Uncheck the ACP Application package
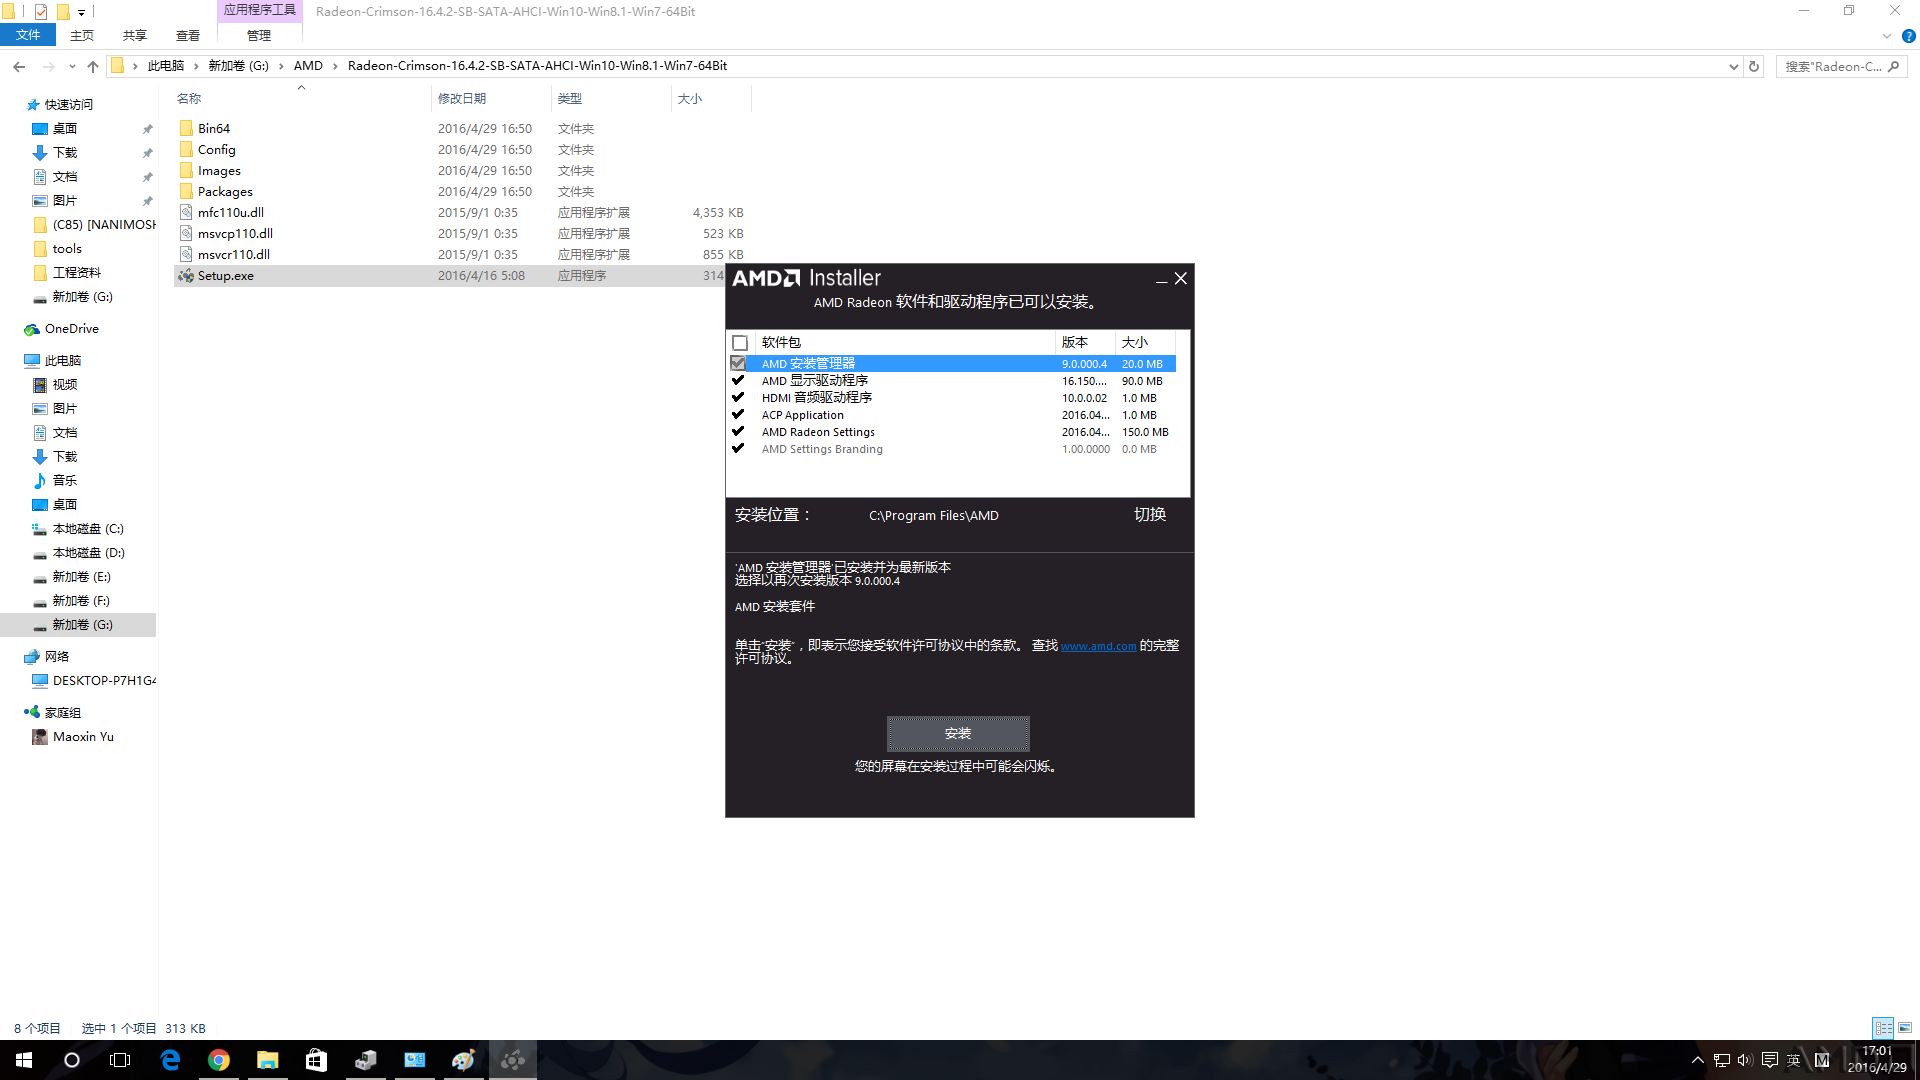This screenshot has height=1080, width=1920. (738, 414)
